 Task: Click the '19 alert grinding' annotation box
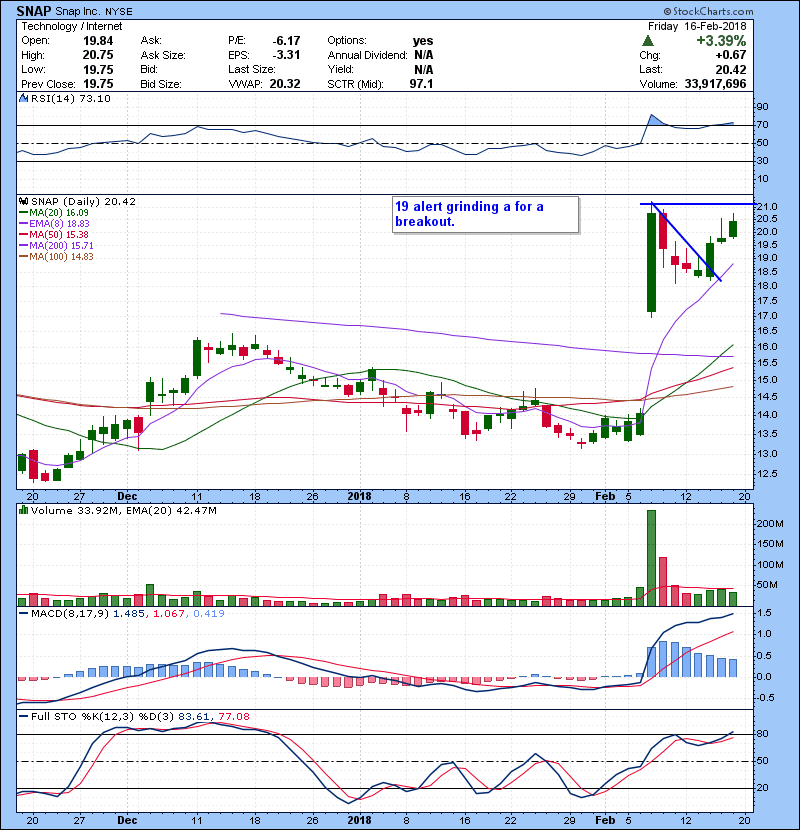coord(486,214)
